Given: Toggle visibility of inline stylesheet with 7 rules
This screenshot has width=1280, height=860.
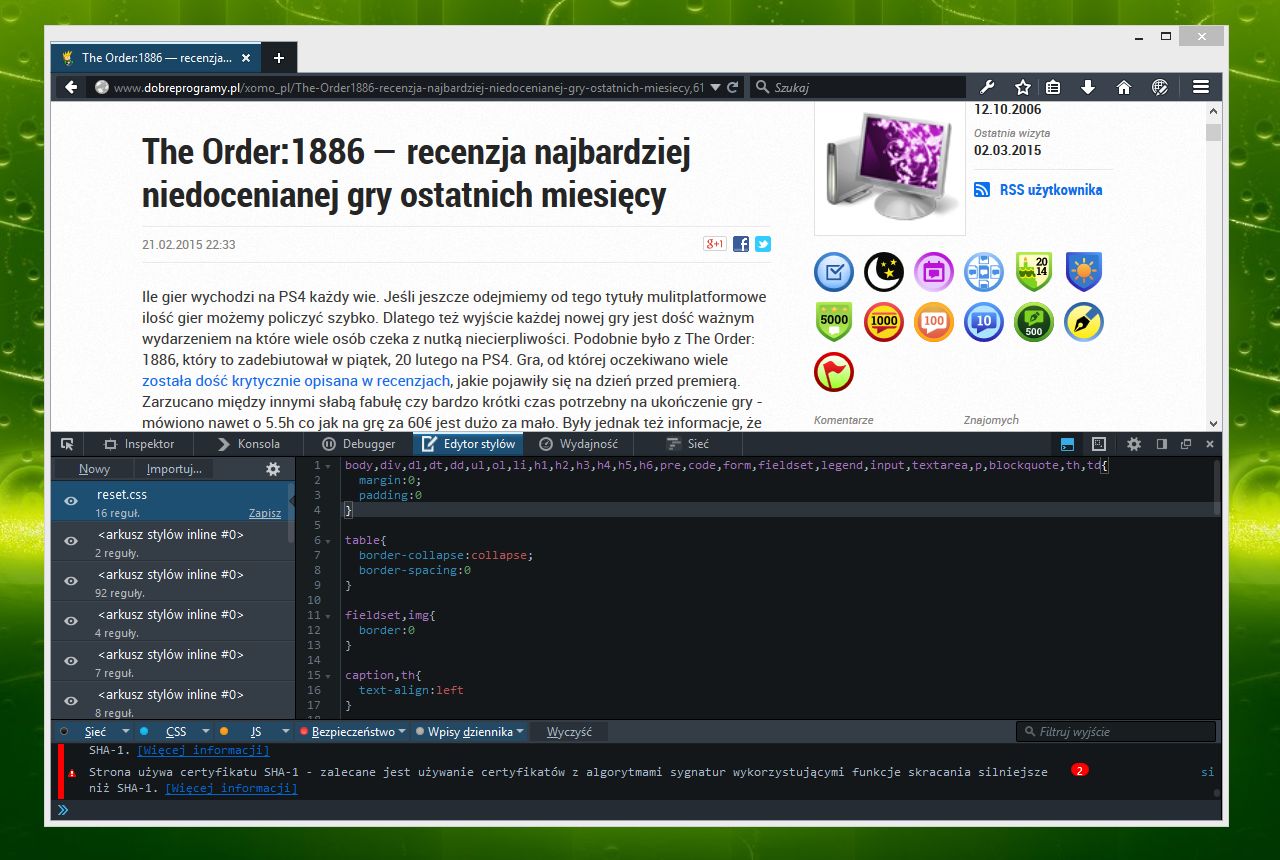Looking at the screenshot, I should [71, 661].
